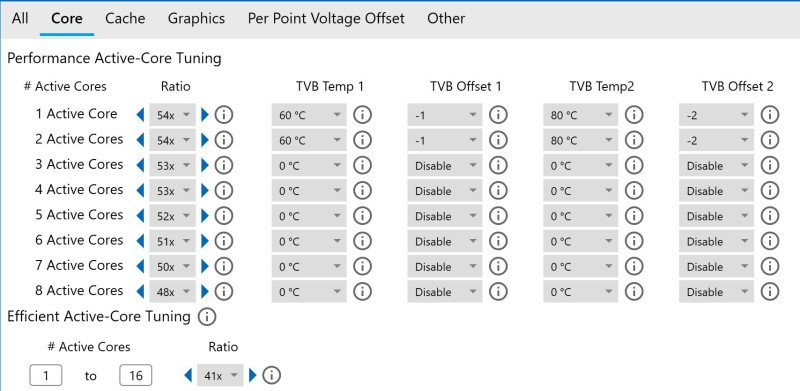This screenshot has height=391, width=800.
Task: Expand TVB Offset 2 dropdown showing -2 for 2 Active Cores
Action: point(716,140)
